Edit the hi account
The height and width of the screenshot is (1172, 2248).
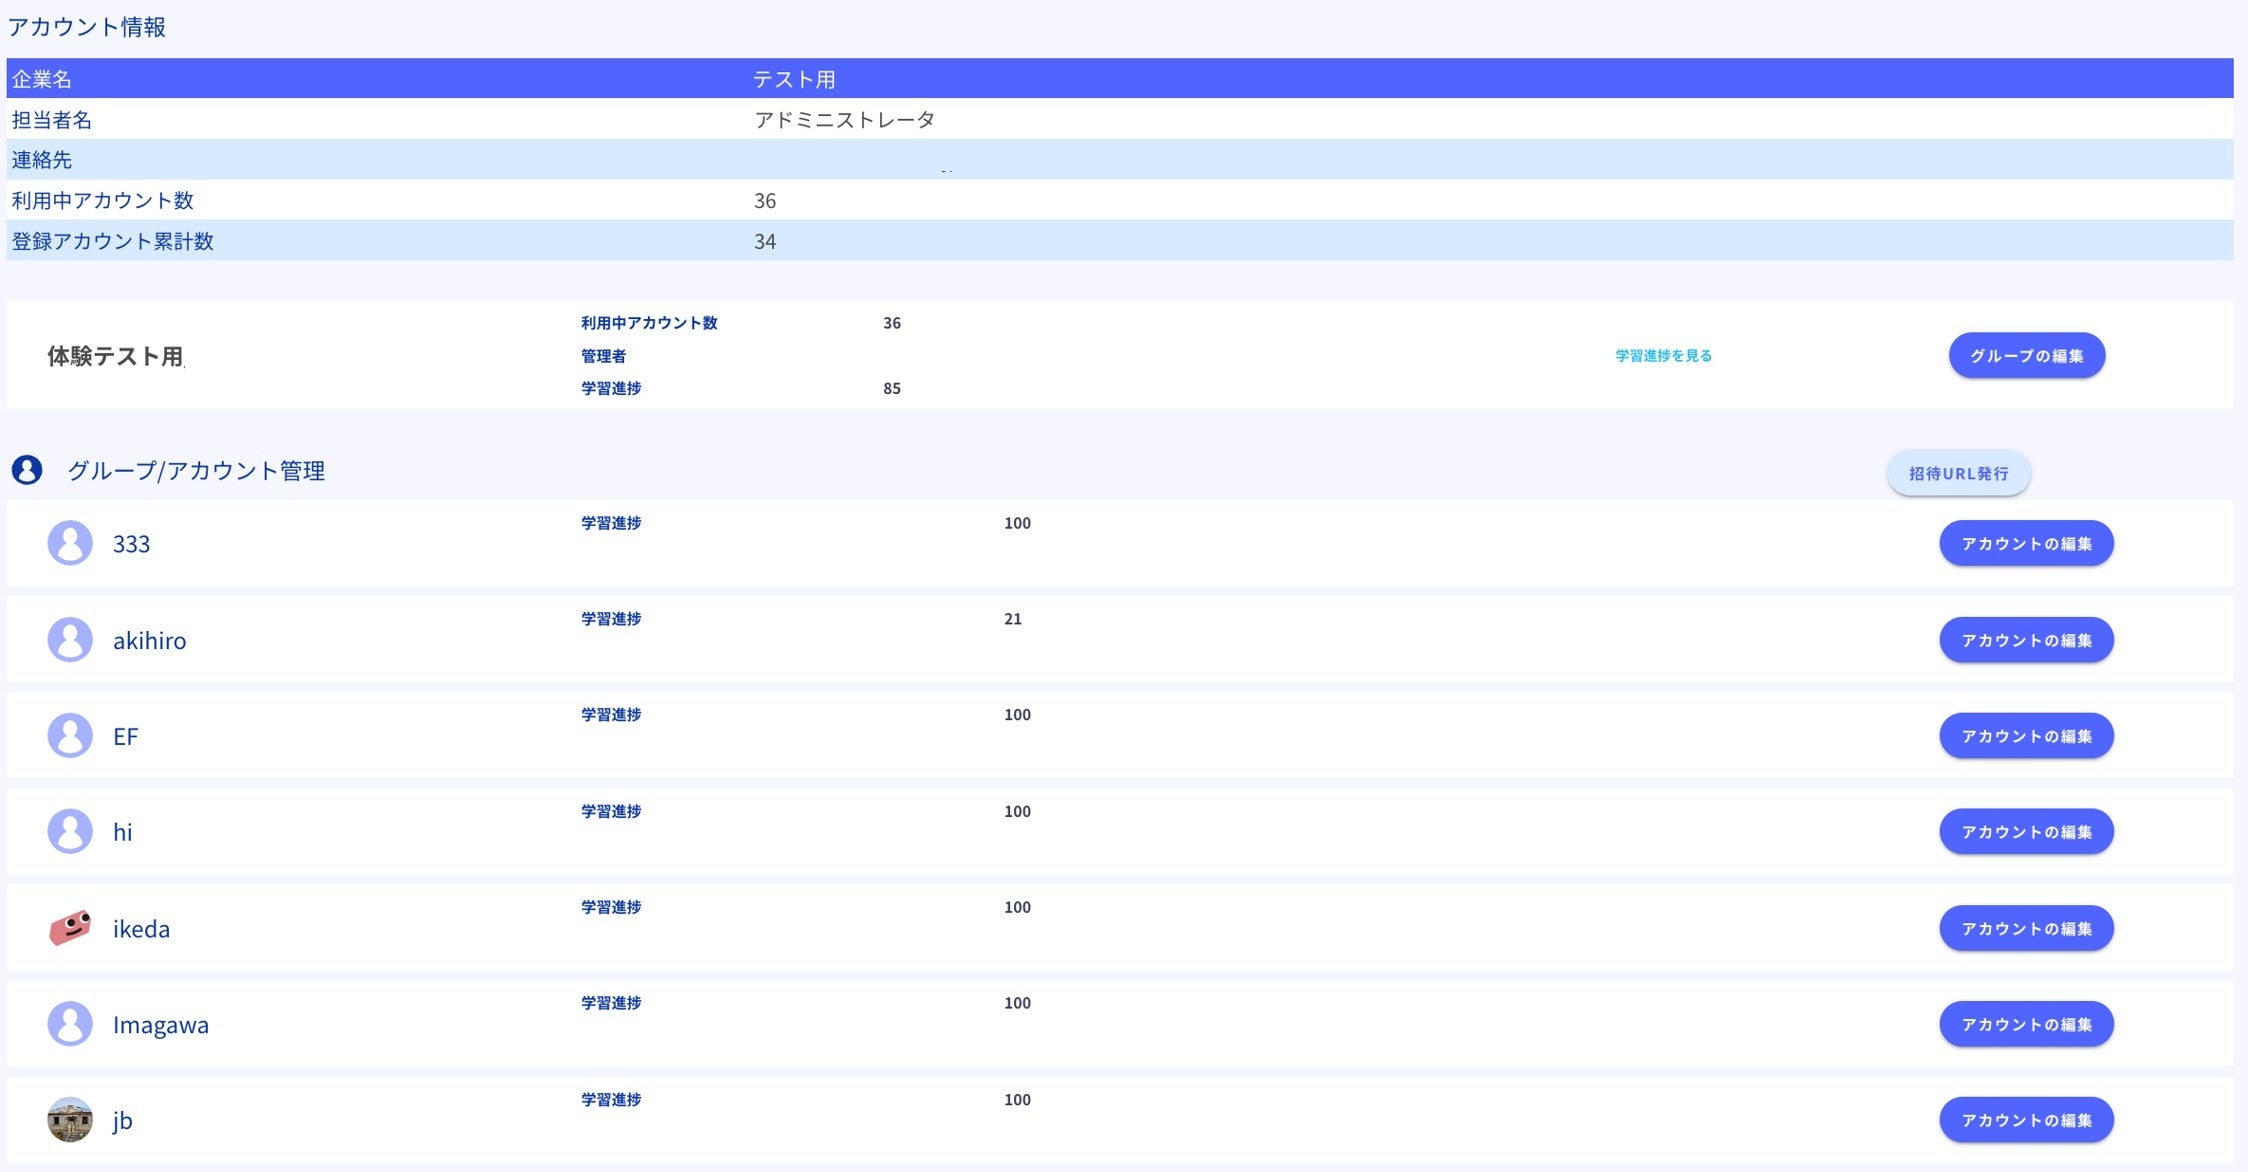(2026, 832)
